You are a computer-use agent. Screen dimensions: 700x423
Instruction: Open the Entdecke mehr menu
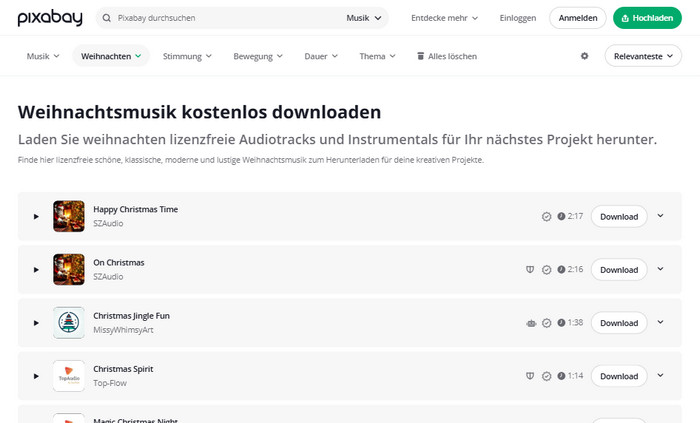[x=444, y=18]
